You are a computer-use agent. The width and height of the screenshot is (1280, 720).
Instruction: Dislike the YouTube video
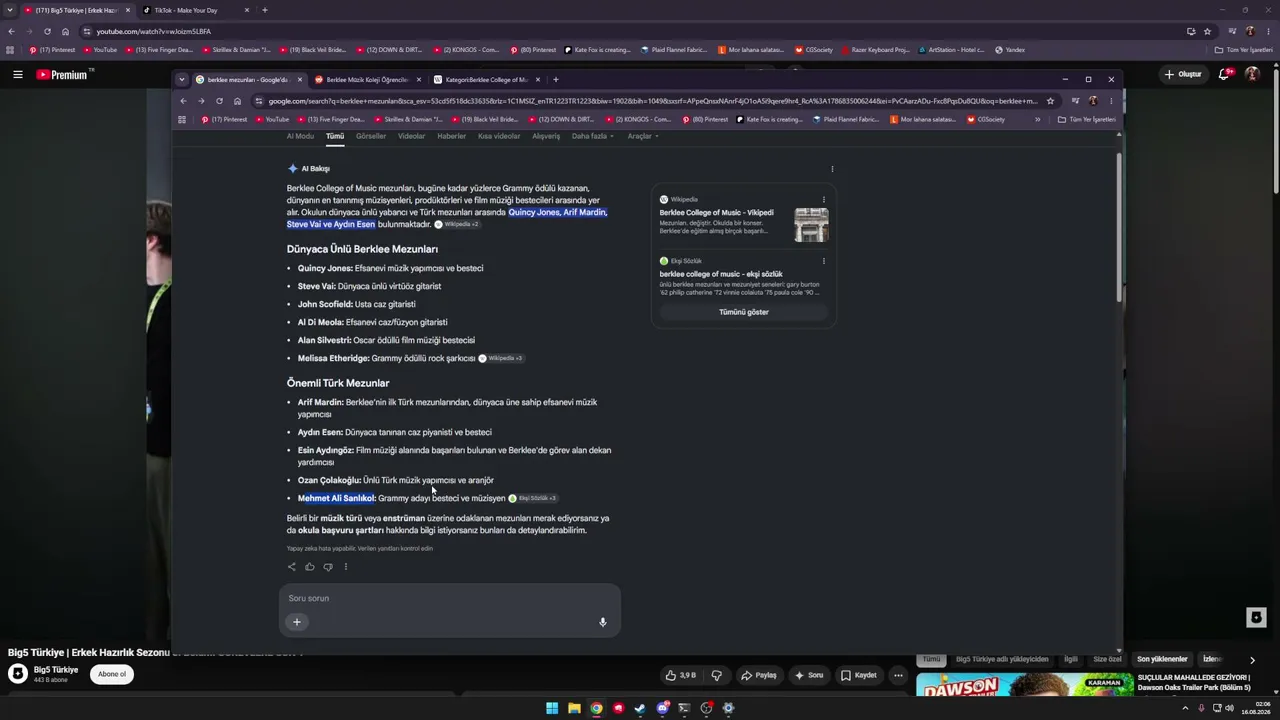[x=716, y=675]
